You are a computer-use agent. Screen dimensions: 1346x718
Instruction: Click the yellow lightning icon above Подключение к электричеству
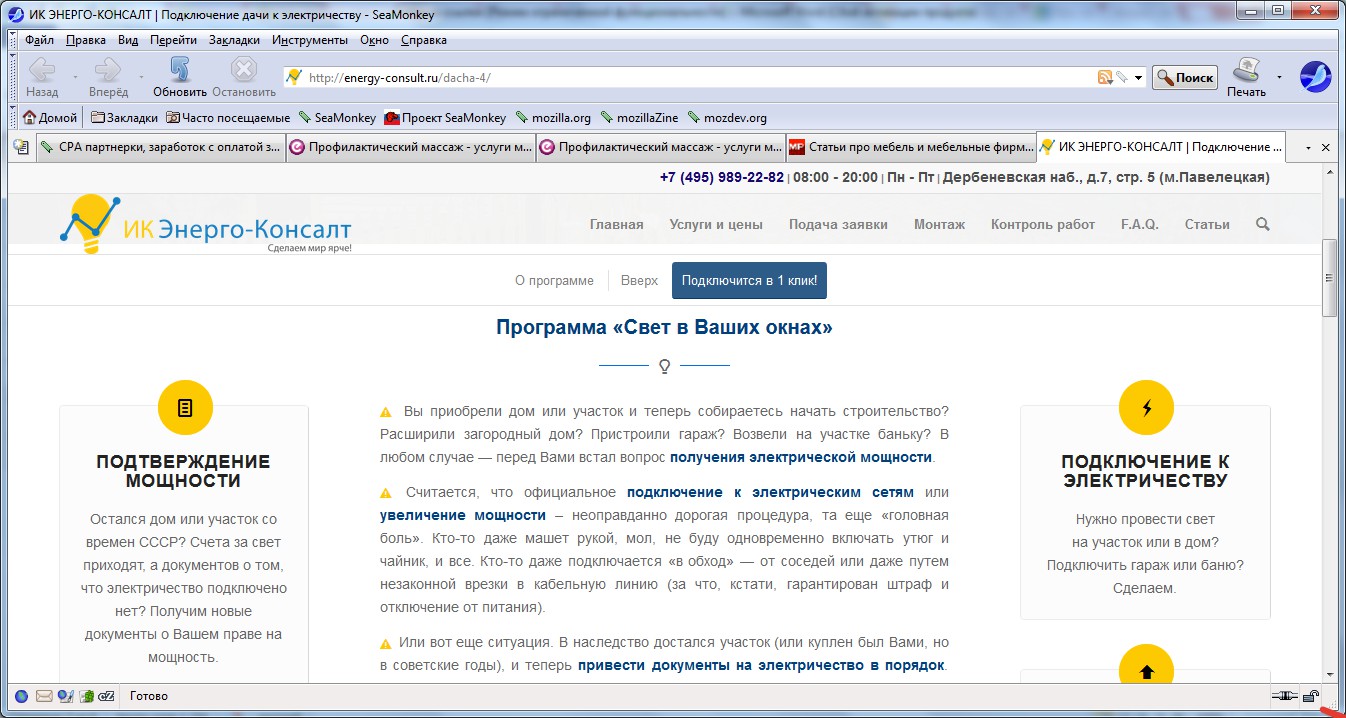1146,407
